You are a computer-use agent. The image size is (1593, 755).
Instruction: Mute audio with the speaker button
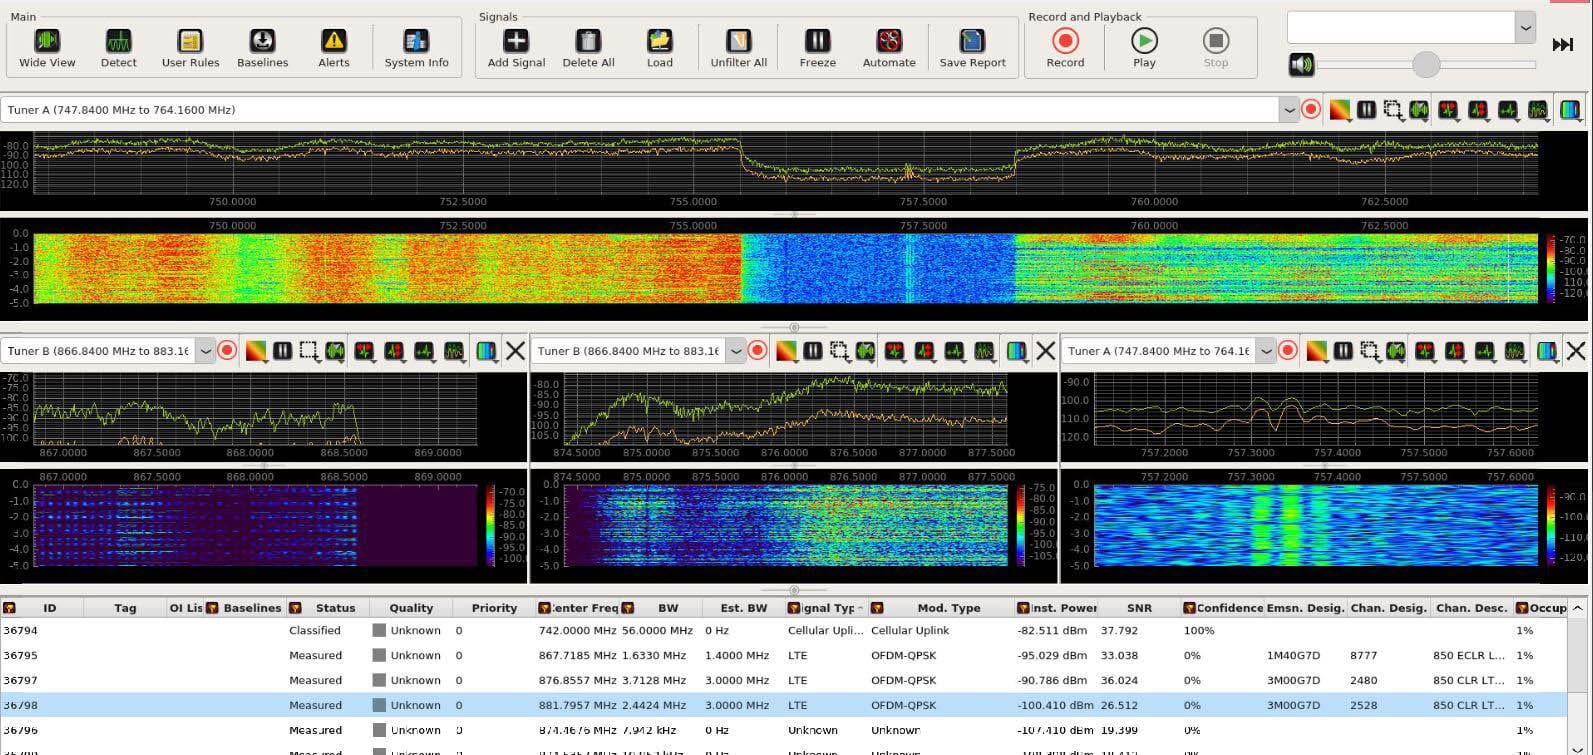(x=1301, y=65)
